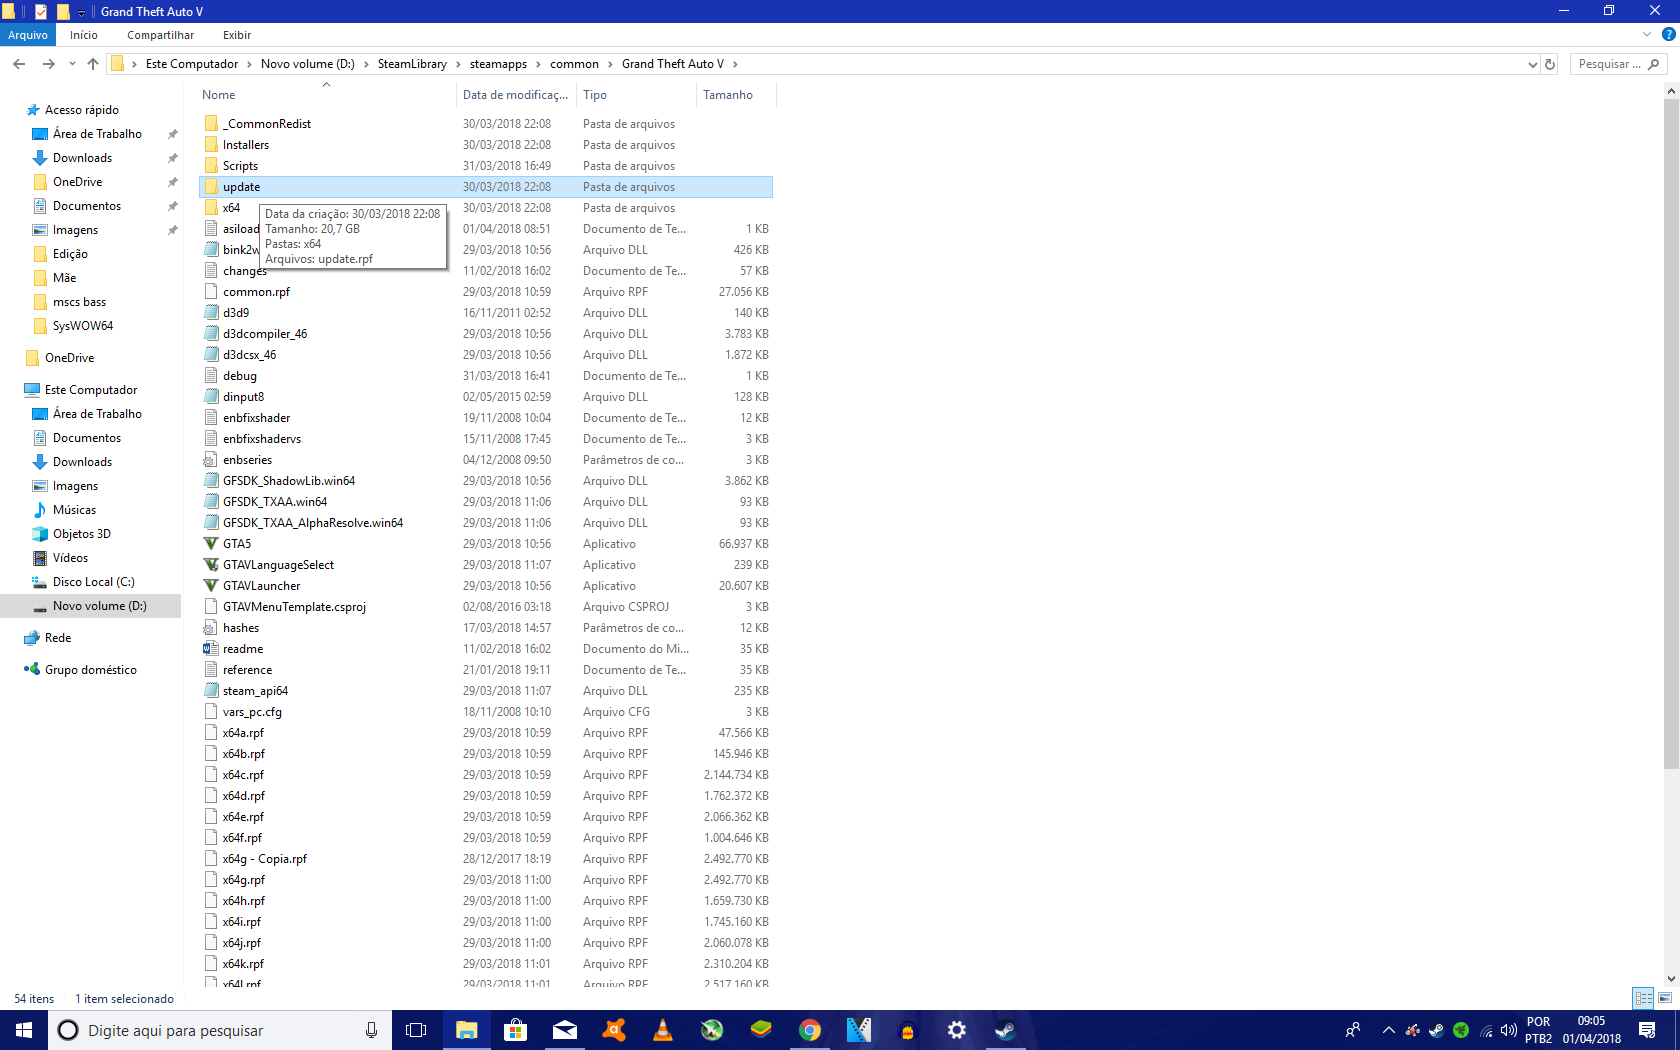Click SteamLibrary in the address path
The image size is (1680, 1050).
pos(412,64)
